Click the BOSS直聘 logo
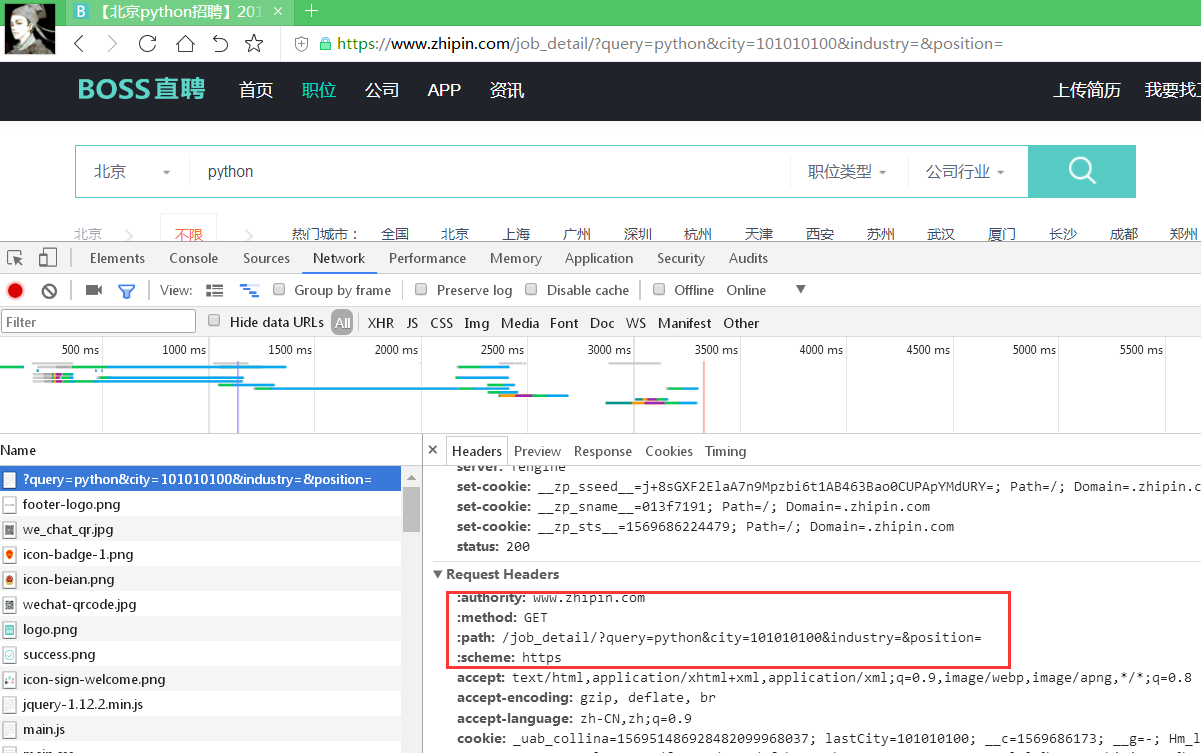Viewport: 1201px width, 753px height. (142, 90)
